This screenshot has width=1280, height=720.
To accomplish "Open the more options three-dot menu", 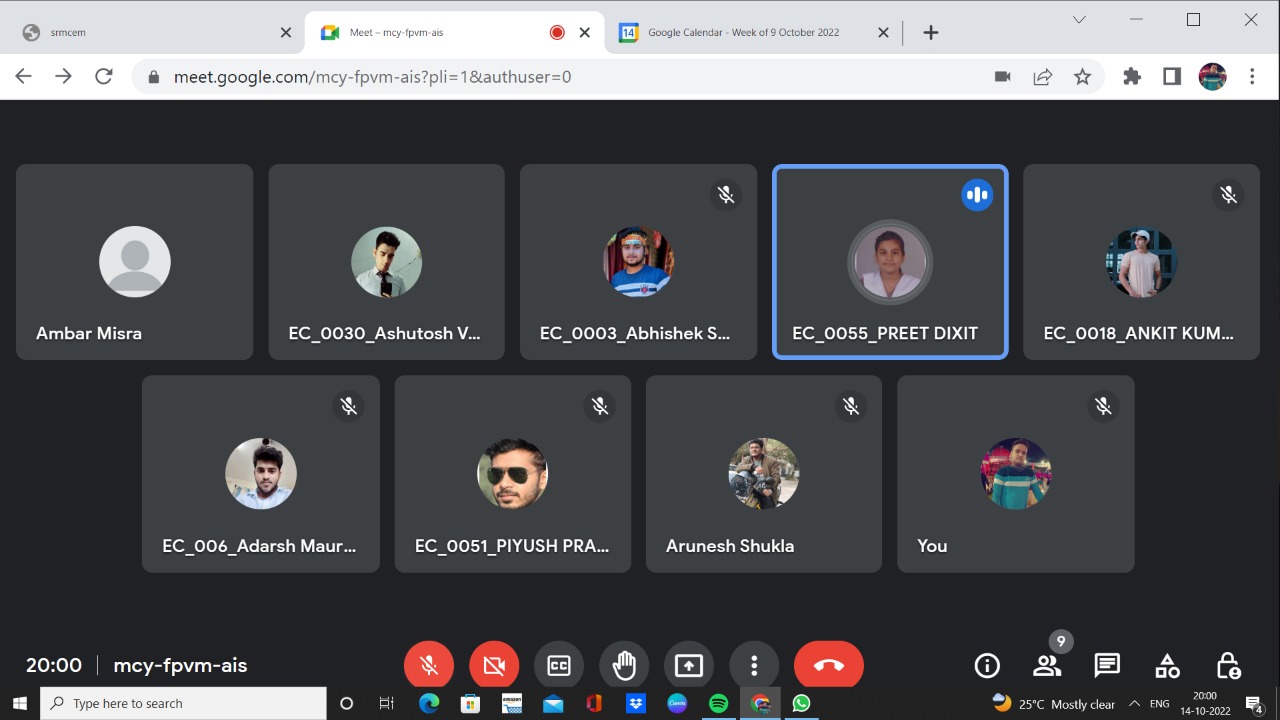I will coord(754,666).
